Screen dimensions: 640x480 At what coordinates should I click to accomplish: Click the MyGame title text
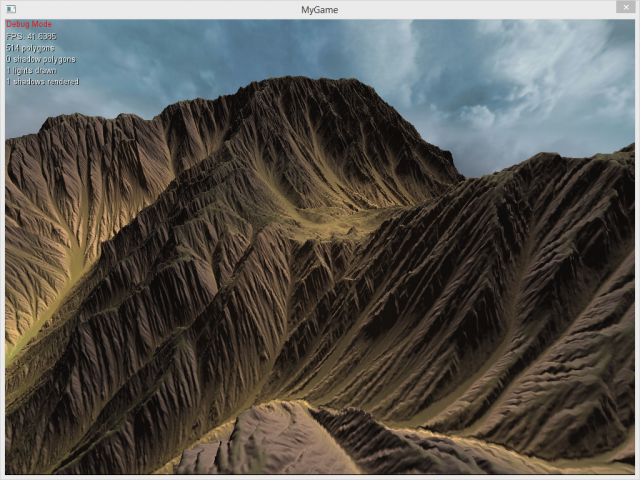(x=320, y=9)
